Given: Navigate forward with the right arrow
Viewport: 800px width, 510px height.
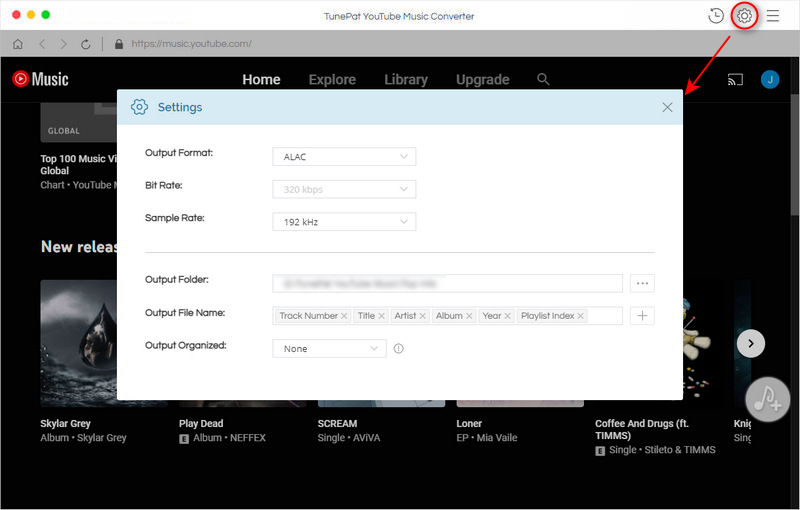Looking at the screenshot, I should 63,44.
